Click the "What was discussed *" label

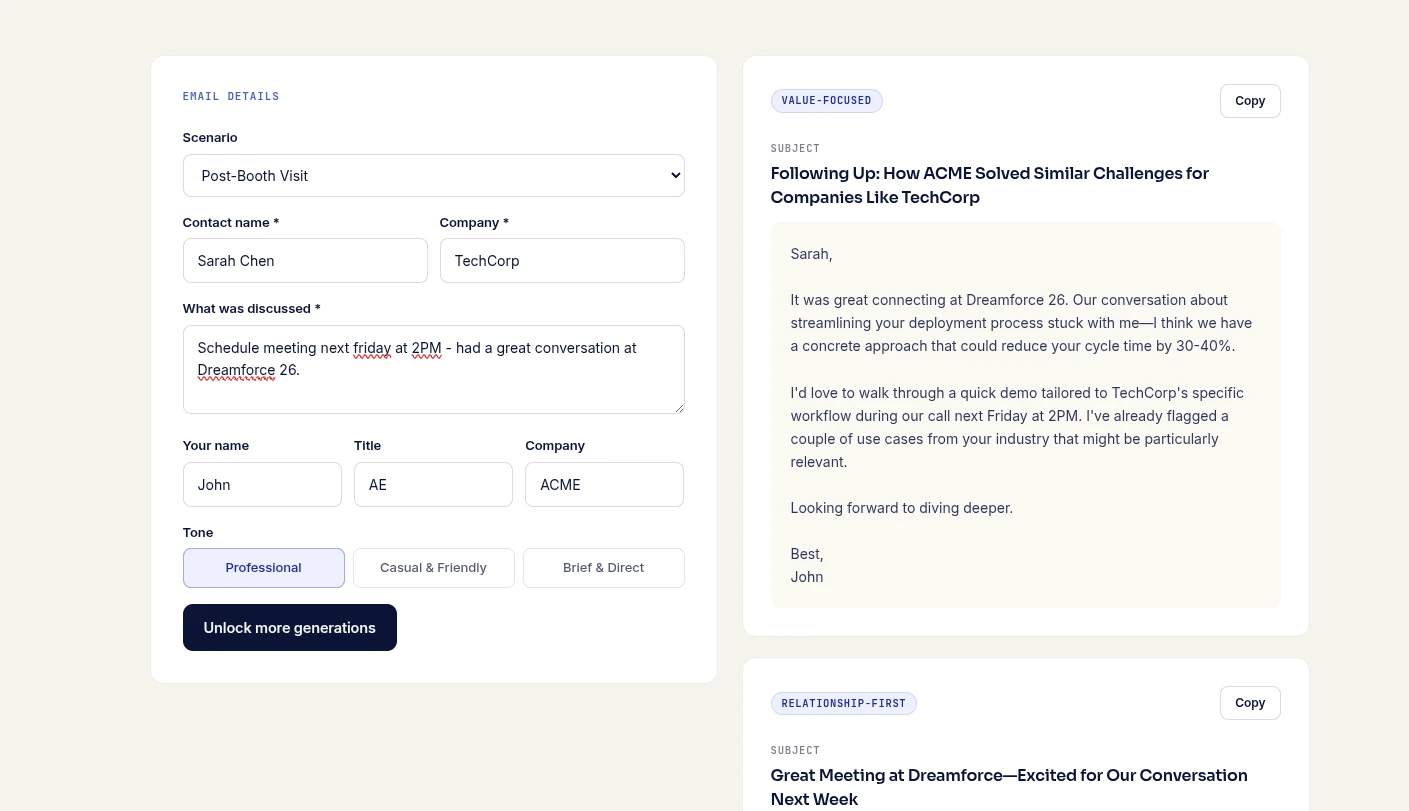252,309
